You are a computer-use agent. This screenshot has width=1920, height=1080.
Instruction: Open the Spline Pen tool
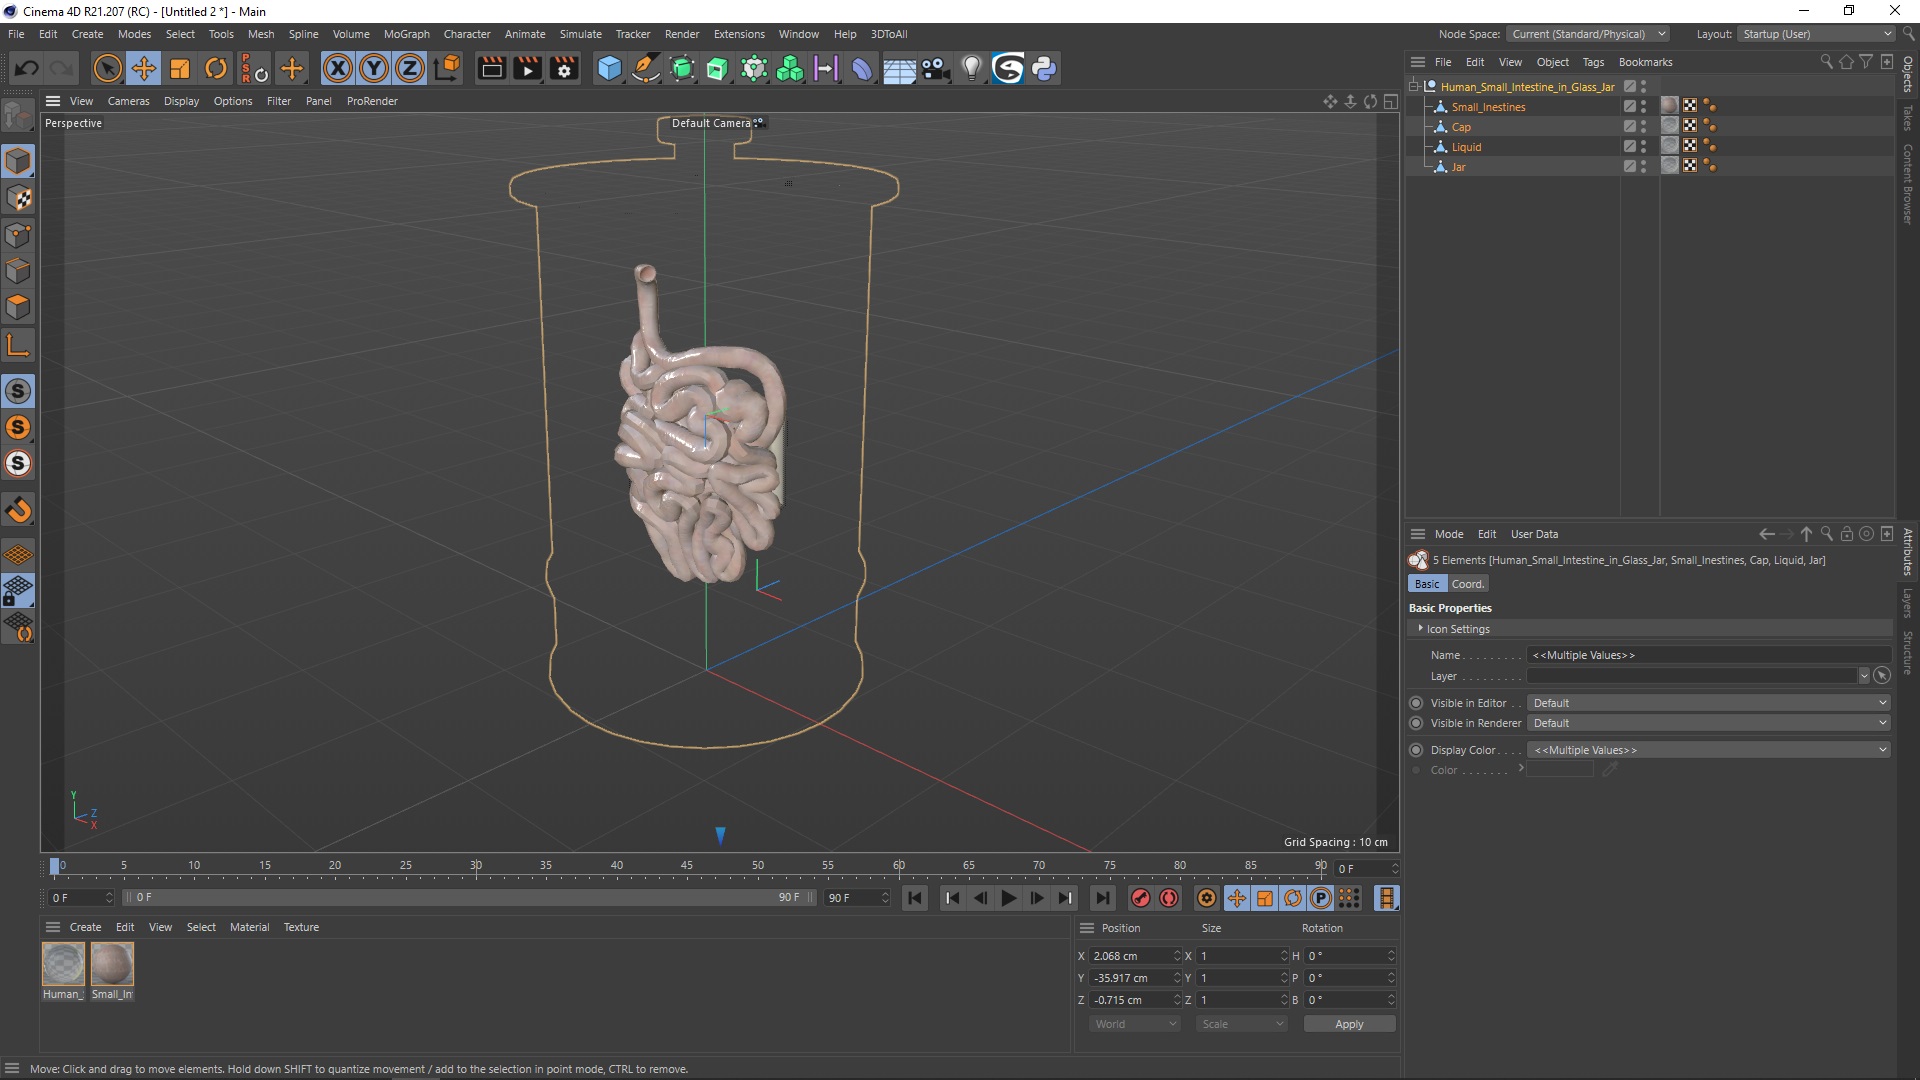tap(646, 68)
